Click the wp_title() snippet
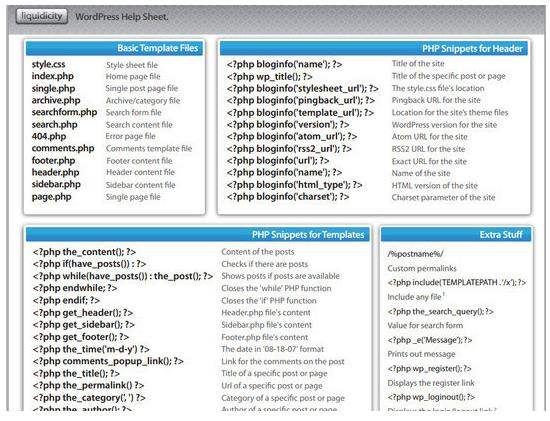The height and width of the screenshot is (421, 550). click(x=269, y=76)
